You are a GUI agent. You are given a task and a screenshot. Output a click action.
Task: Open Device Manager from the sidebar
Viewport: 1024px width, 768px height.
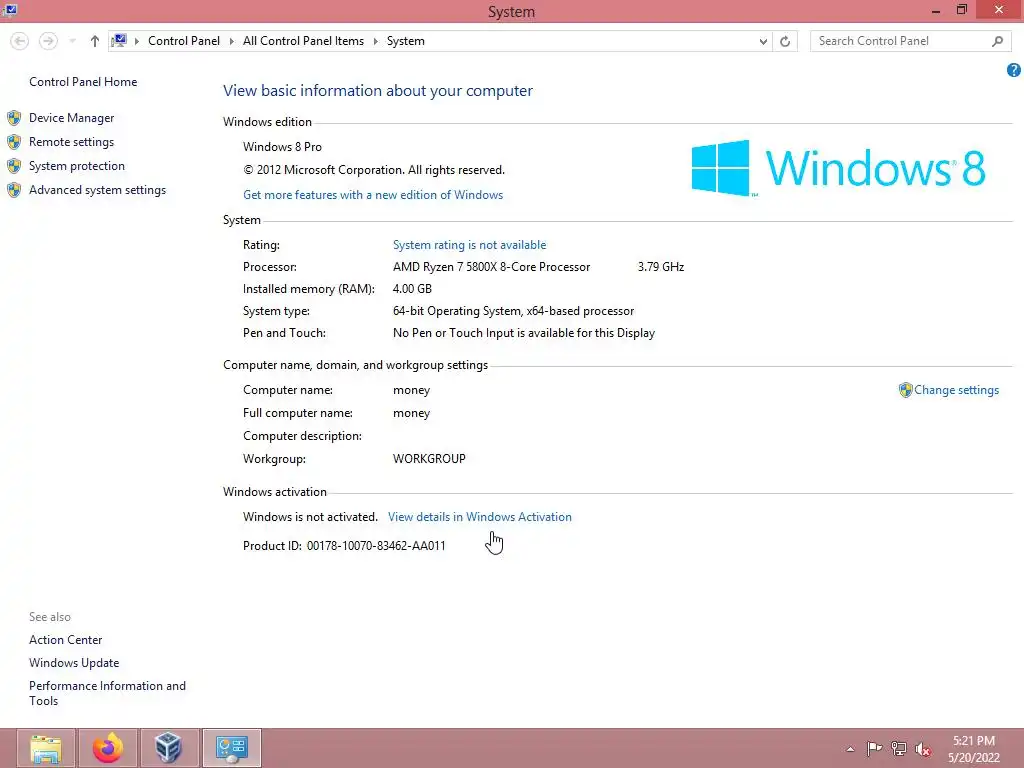click(71, 118)
